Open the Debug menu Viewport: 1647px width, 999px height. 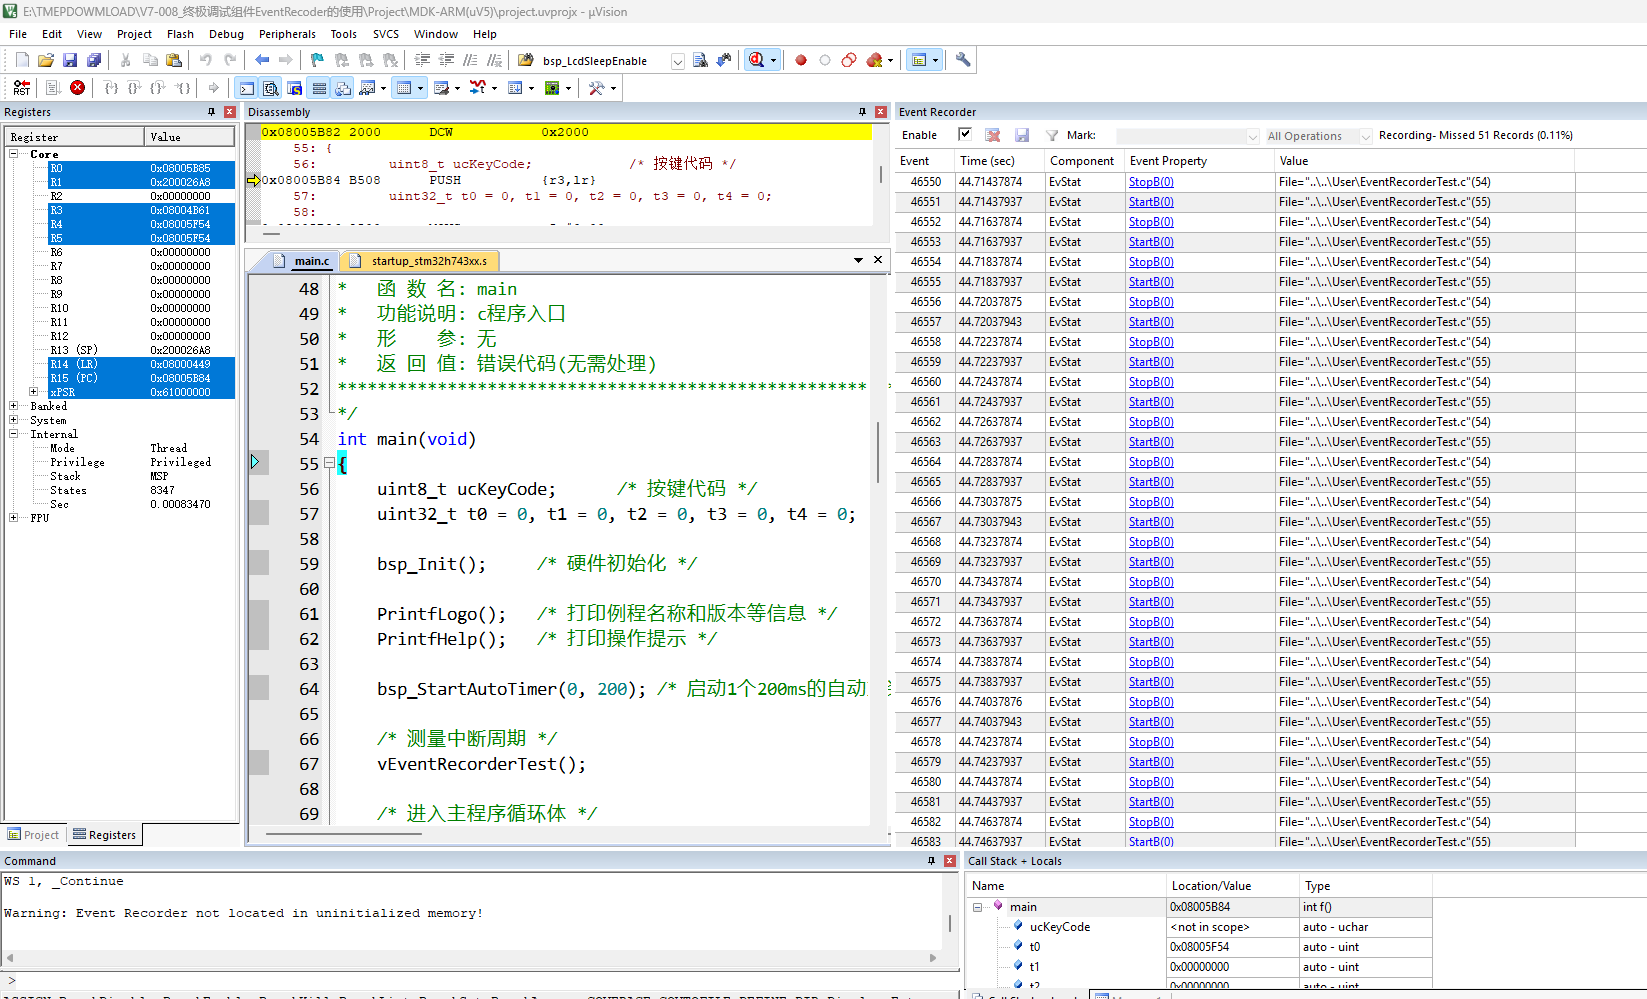pyautogui.click(x=226, y=34)
